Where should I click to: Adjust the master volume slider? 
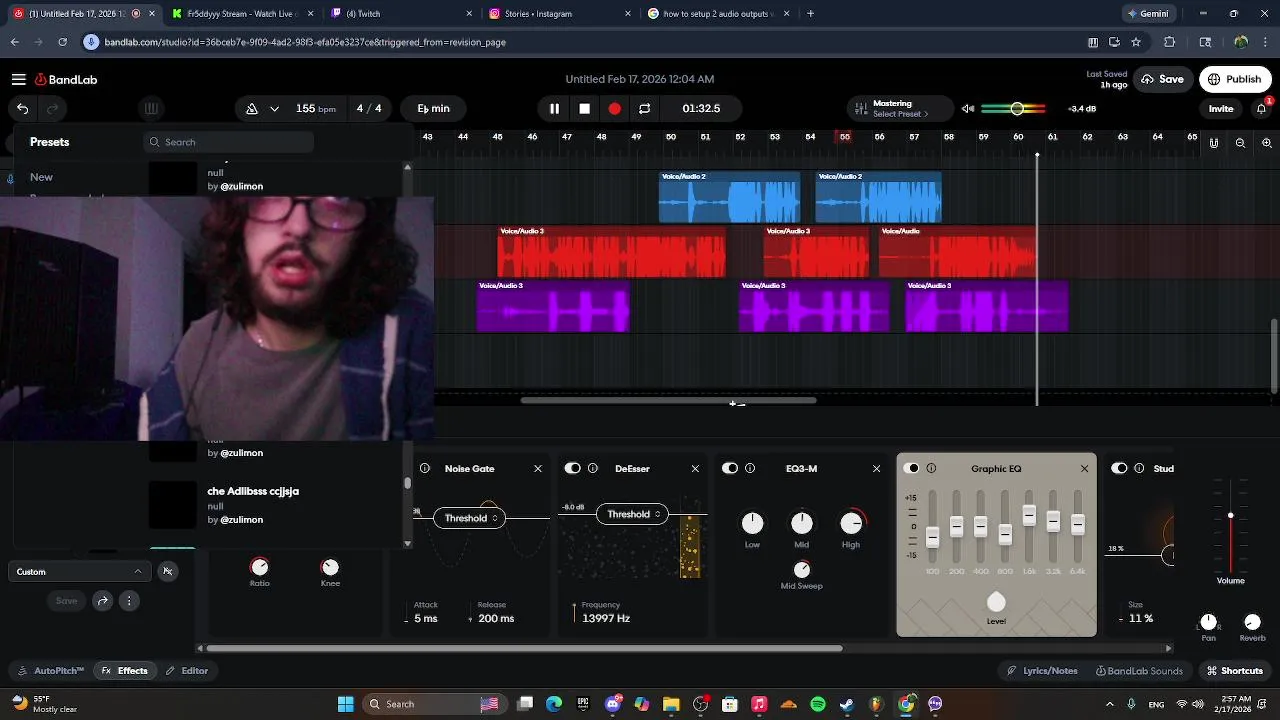(1016, 108)
